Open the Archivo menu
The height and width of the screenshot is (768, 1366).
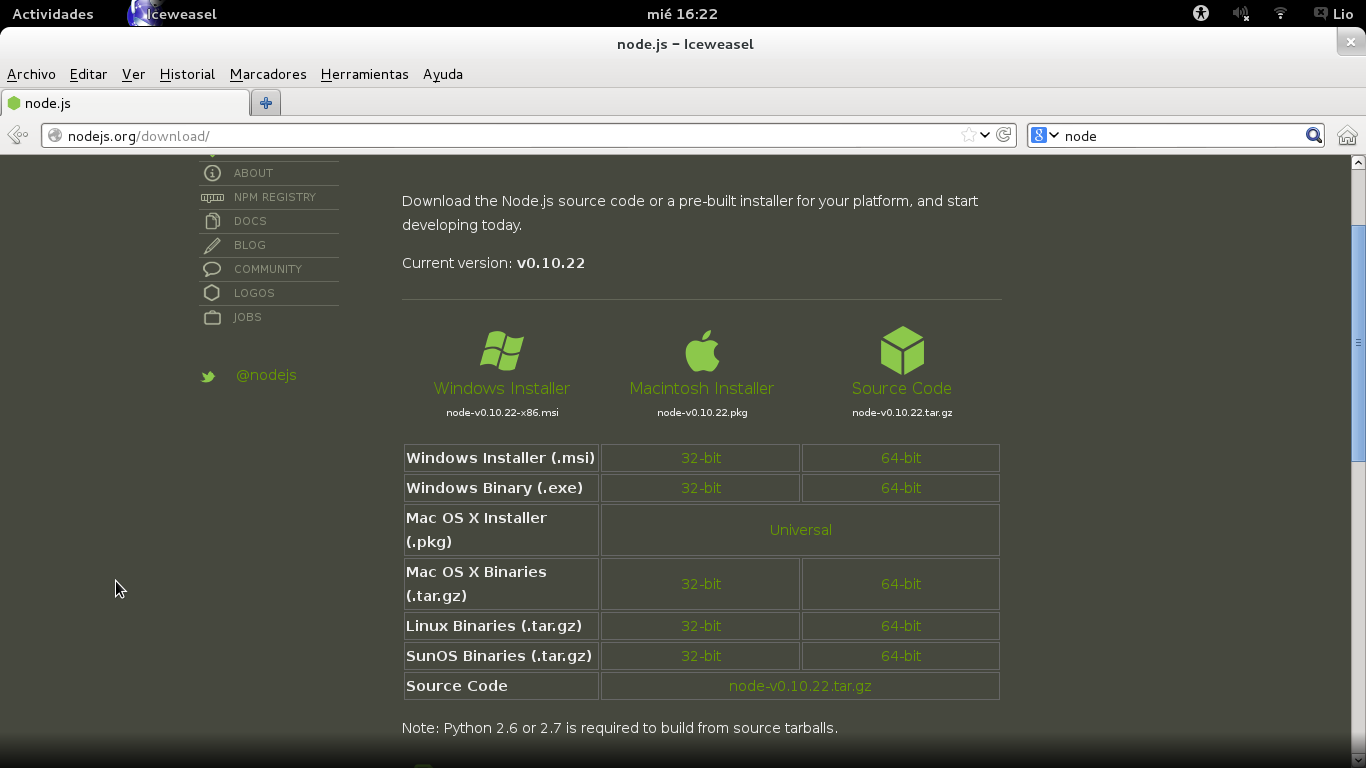click(x=31, y=74)
